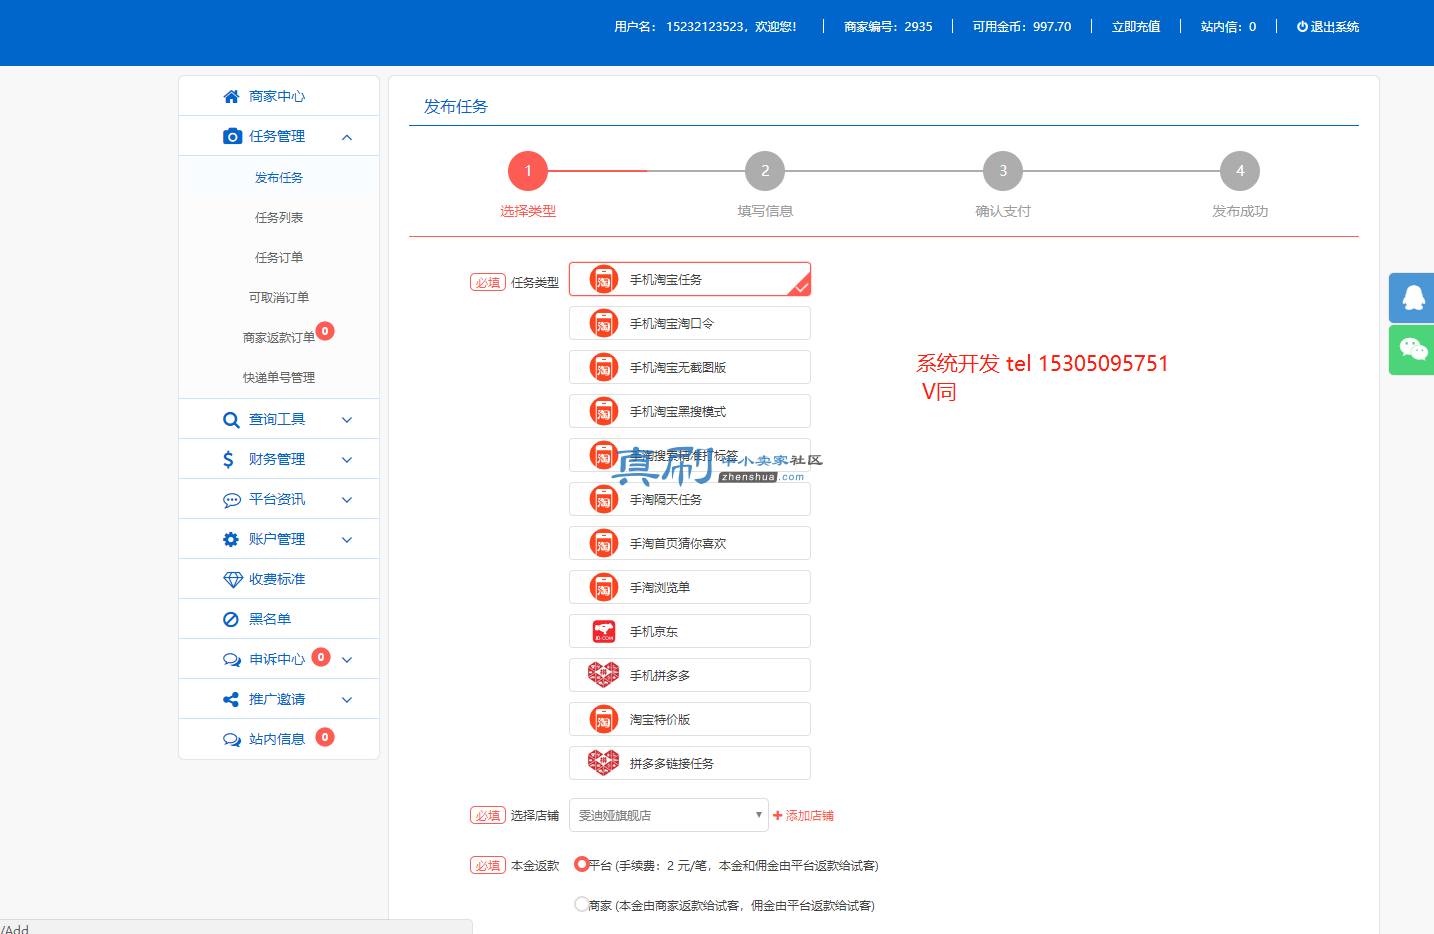
Task: Open 快递单号管理 in the sidebar
Action: [x=279, y=377]
